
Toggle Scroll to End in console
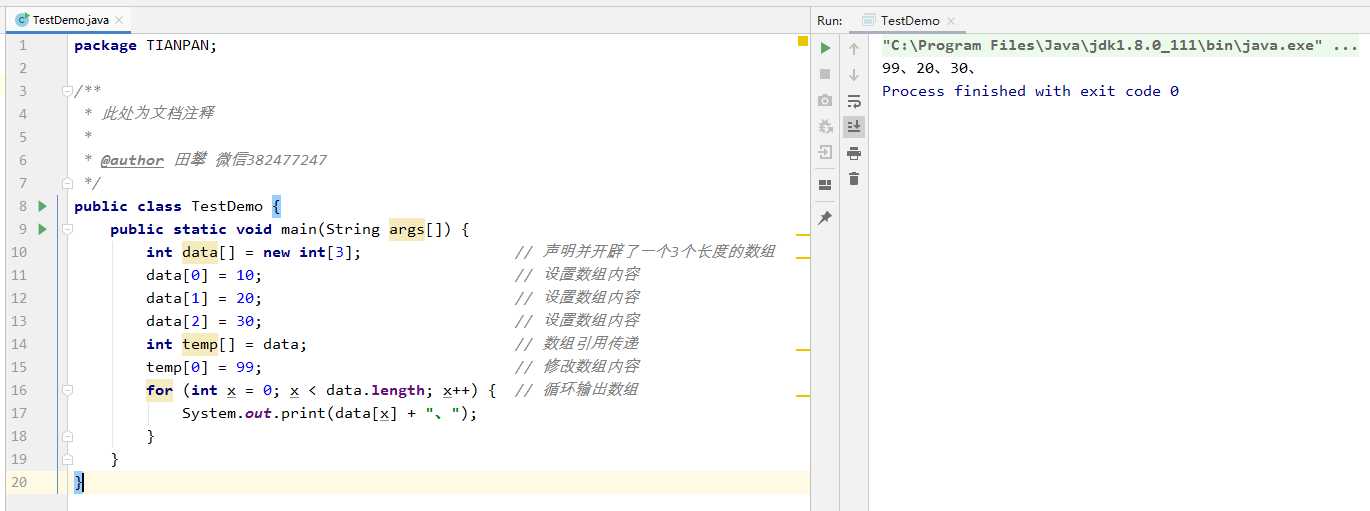pos(854,126)
